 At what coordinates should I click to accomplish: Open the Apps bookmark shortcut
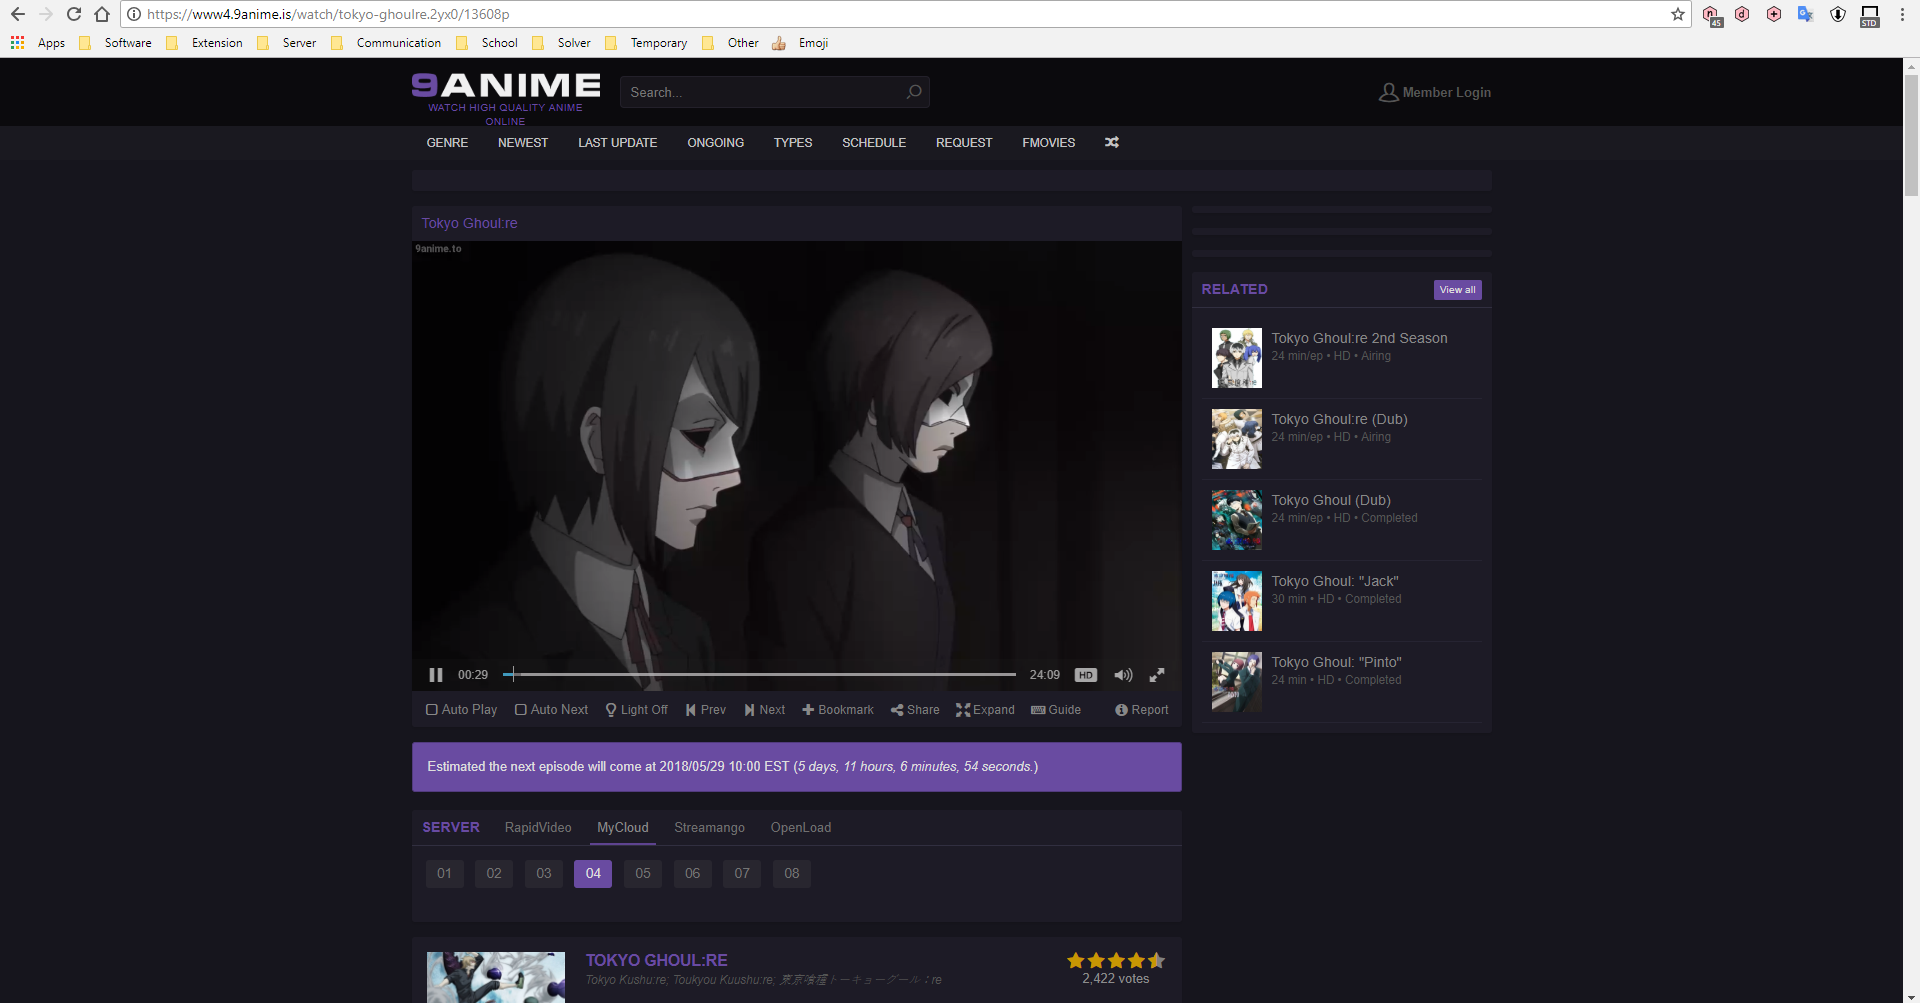click(38, 43)
